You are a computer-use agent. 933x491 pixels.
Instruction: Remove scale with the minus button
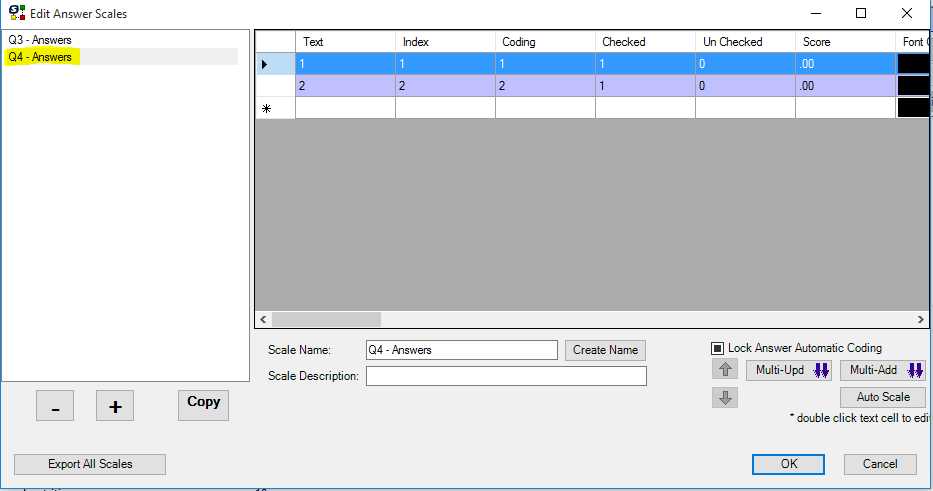point(55,406)
